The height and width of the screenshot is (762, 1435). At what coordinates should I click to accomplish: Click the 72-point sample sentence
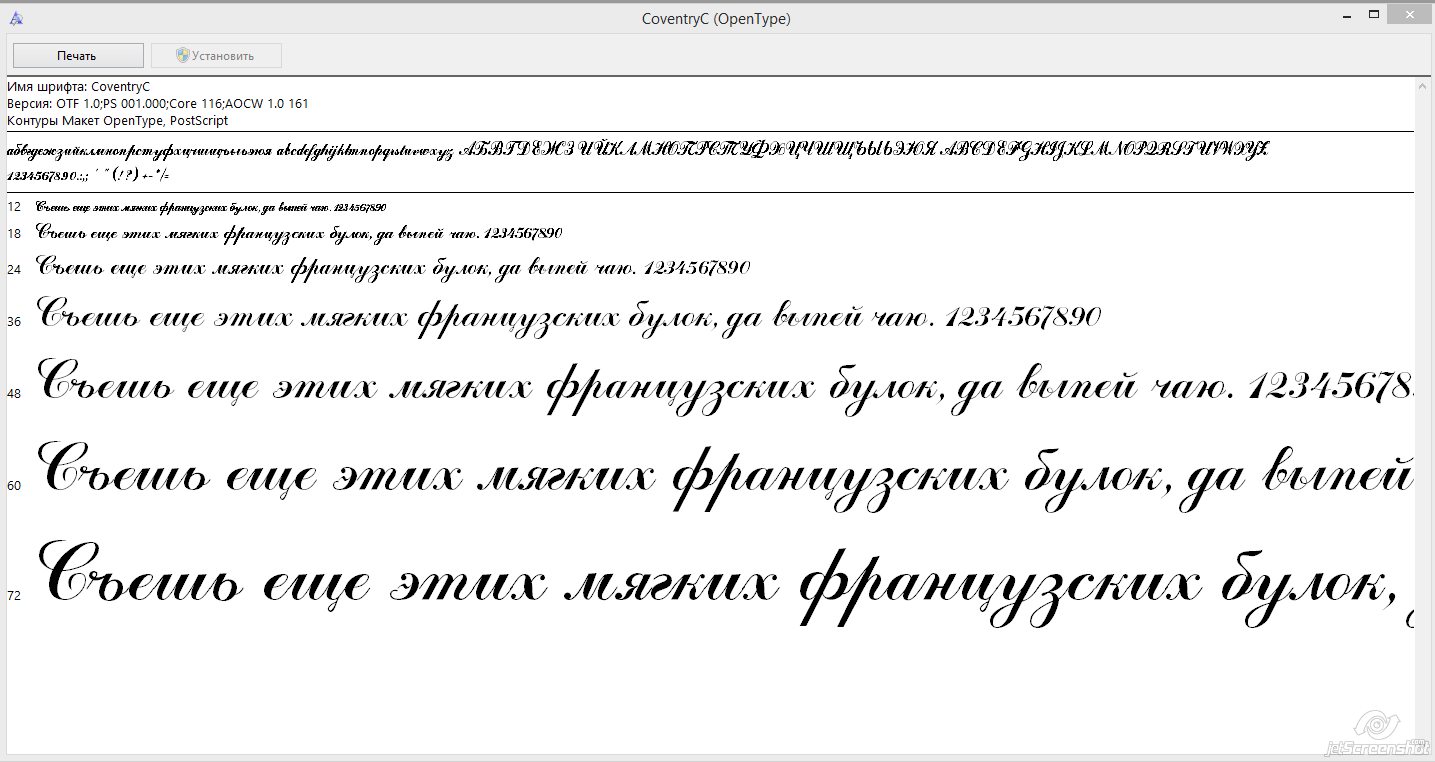pyautogui.click(x=726, y=585)
